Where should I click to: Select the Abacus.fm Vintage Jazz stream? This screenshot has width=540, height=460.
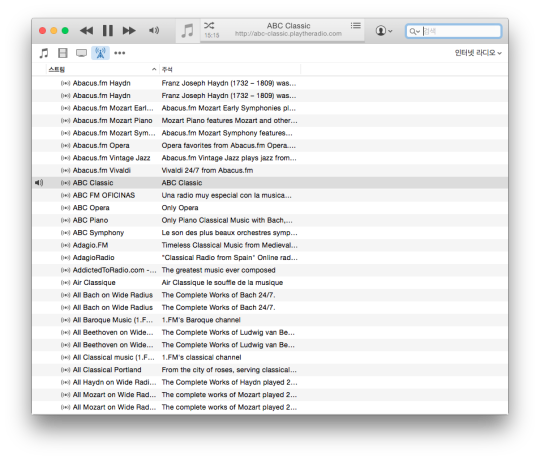[270, 158]
